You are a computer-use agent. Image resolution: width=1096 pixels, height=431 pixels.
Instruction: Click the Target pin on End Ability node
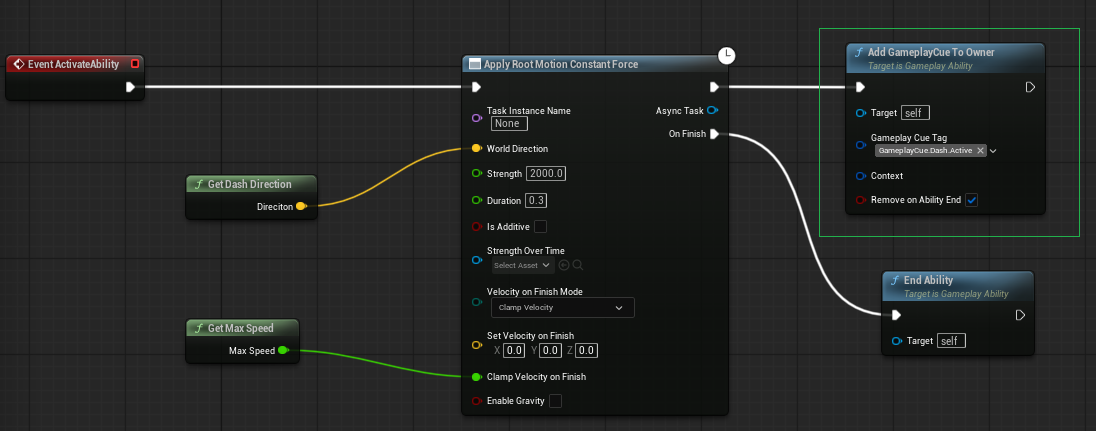tap(897, 341)
